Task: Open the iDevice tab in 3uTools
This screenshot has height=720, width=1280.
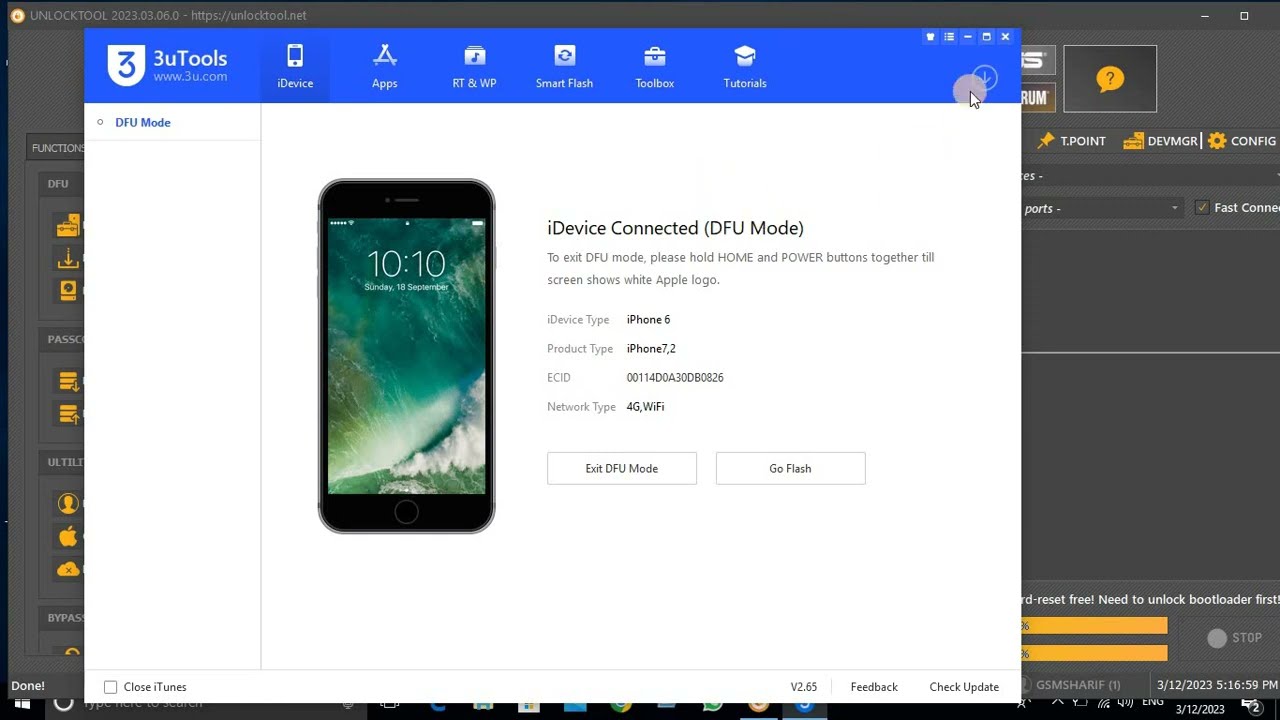Action: coord(295,67)
